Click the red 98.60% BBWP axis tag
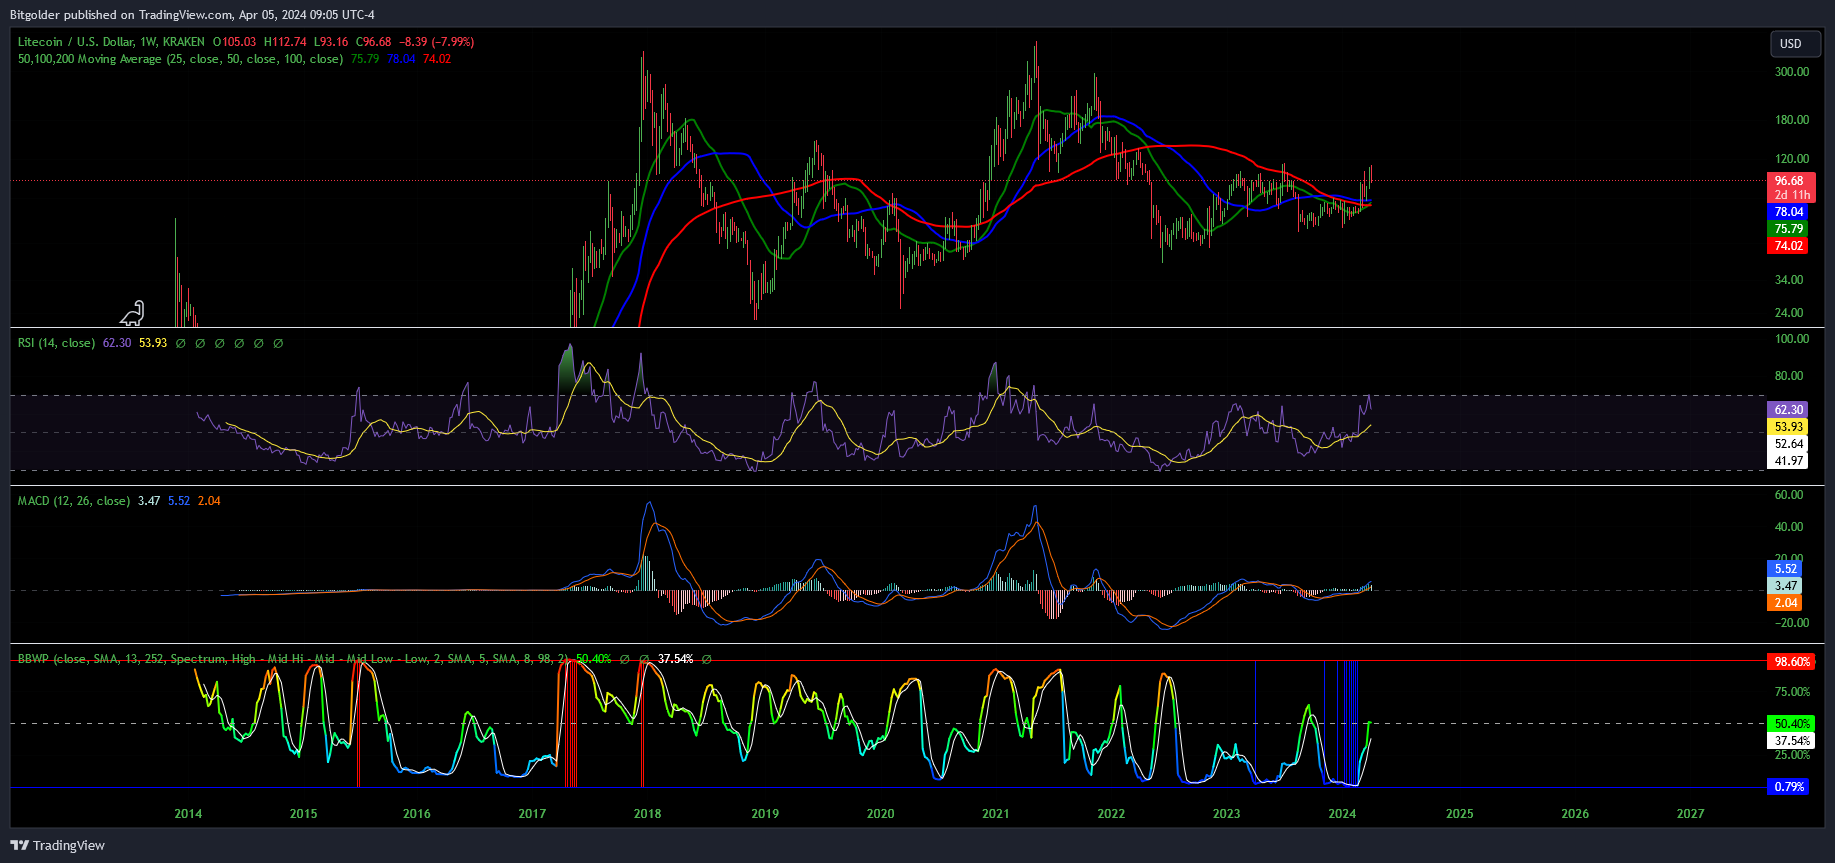Screen dimensions: 1835x863 click(x=1792, y=662)
